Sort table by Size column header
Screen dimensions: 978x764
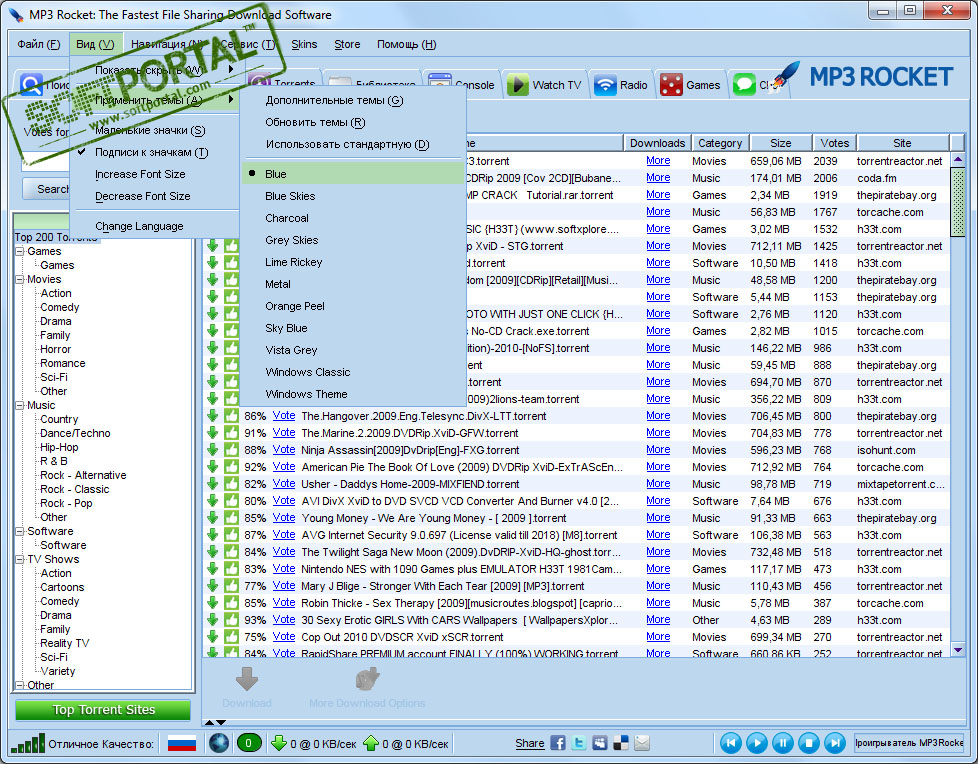[780, 143]
